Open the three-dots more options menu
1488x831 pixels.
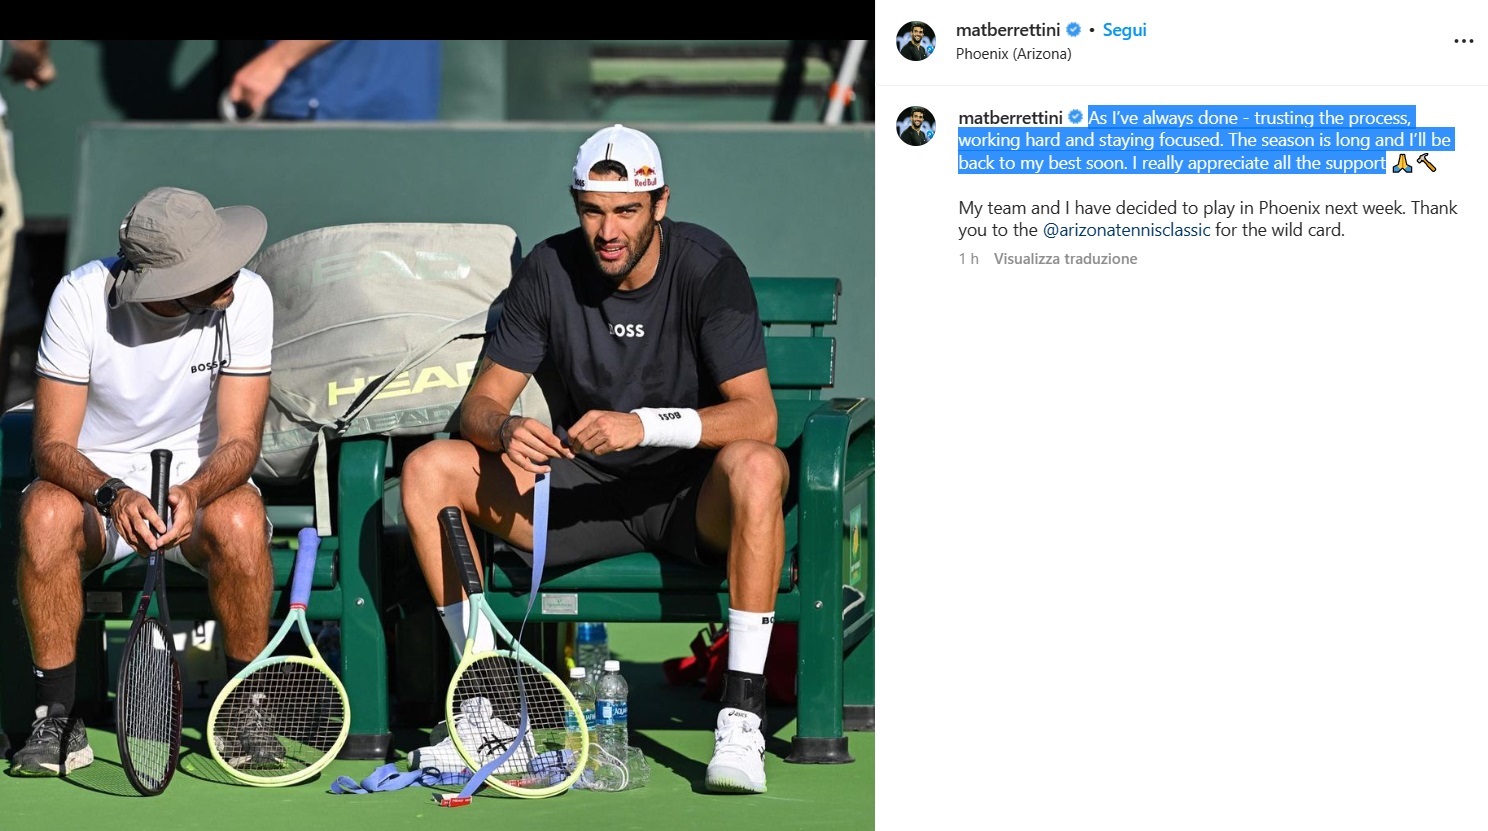click(1463, 41)
